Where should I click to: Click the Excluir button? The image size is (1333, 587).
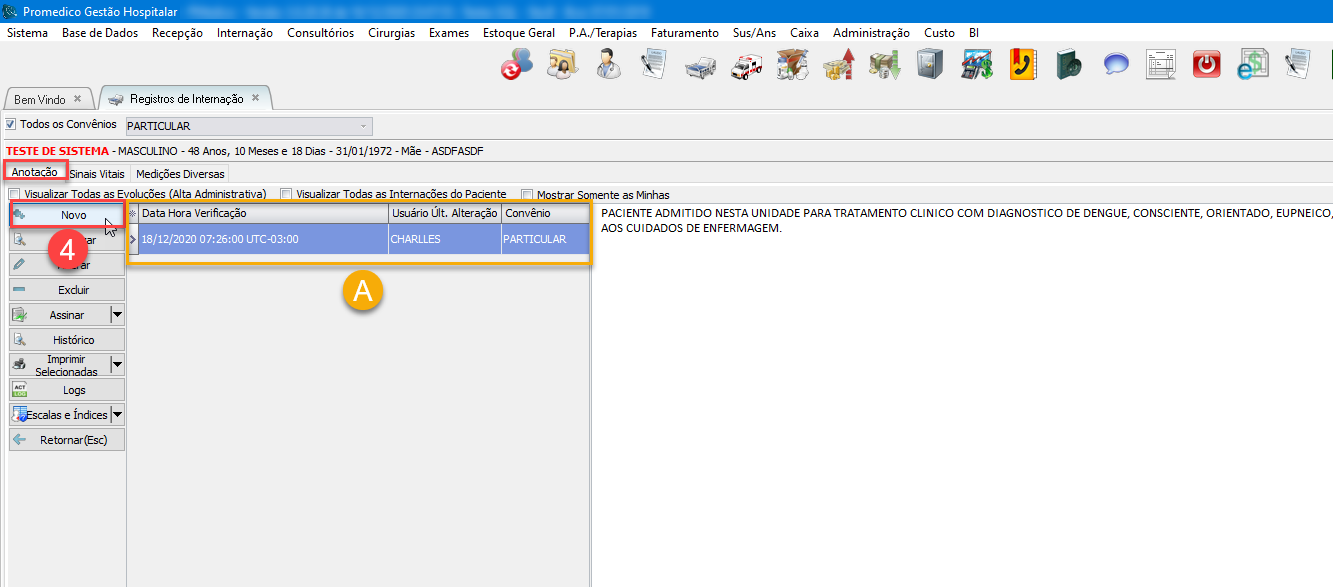(67, 290)
